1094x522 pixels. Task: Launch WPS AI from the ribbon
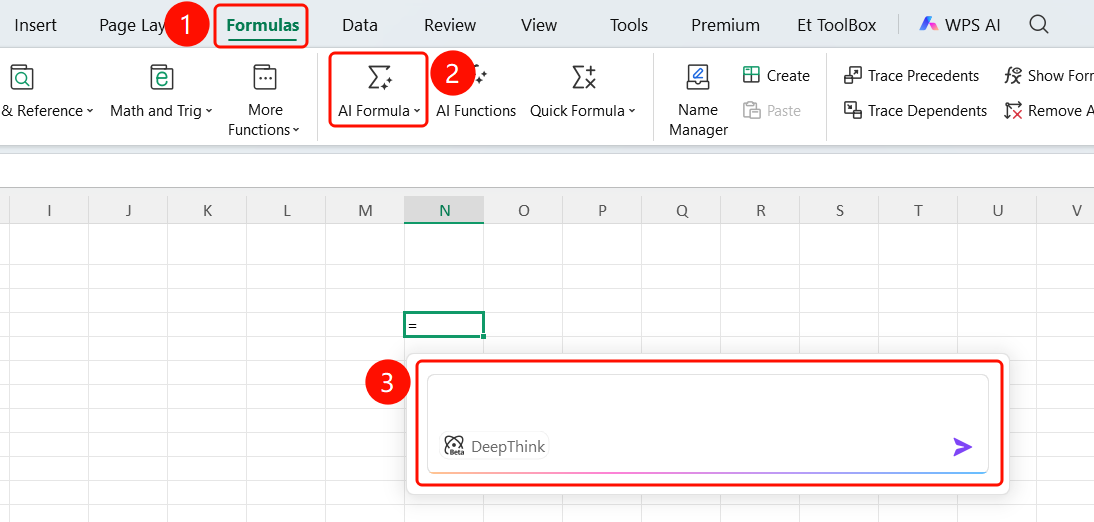[960, 25]
